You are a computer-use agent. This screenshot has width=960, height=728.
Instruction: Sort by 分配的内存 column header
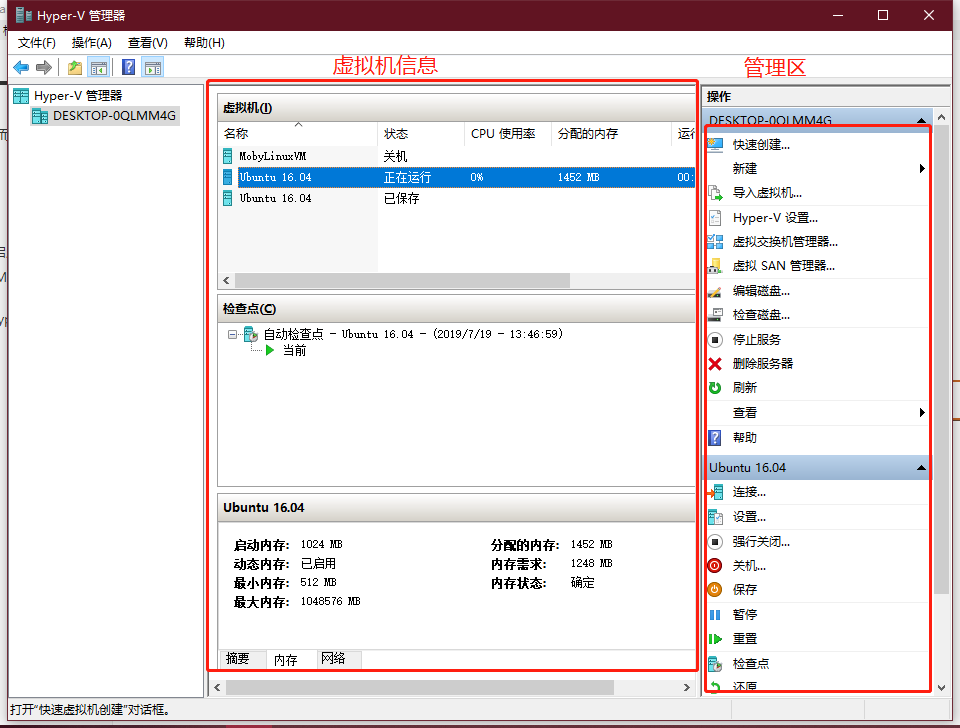(611, 133)
